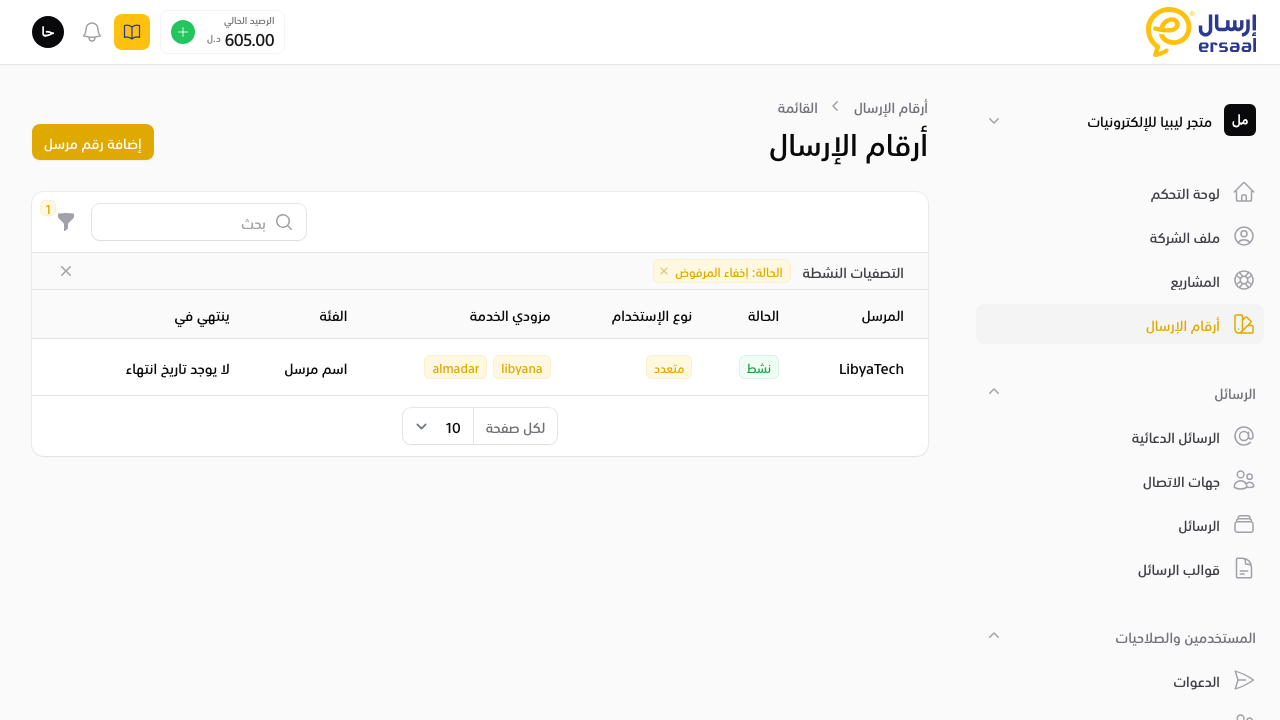This screenshot has height=720, width=1280.
Task: Click the green add balance plus icon
Action: click(x=183, y=32)
